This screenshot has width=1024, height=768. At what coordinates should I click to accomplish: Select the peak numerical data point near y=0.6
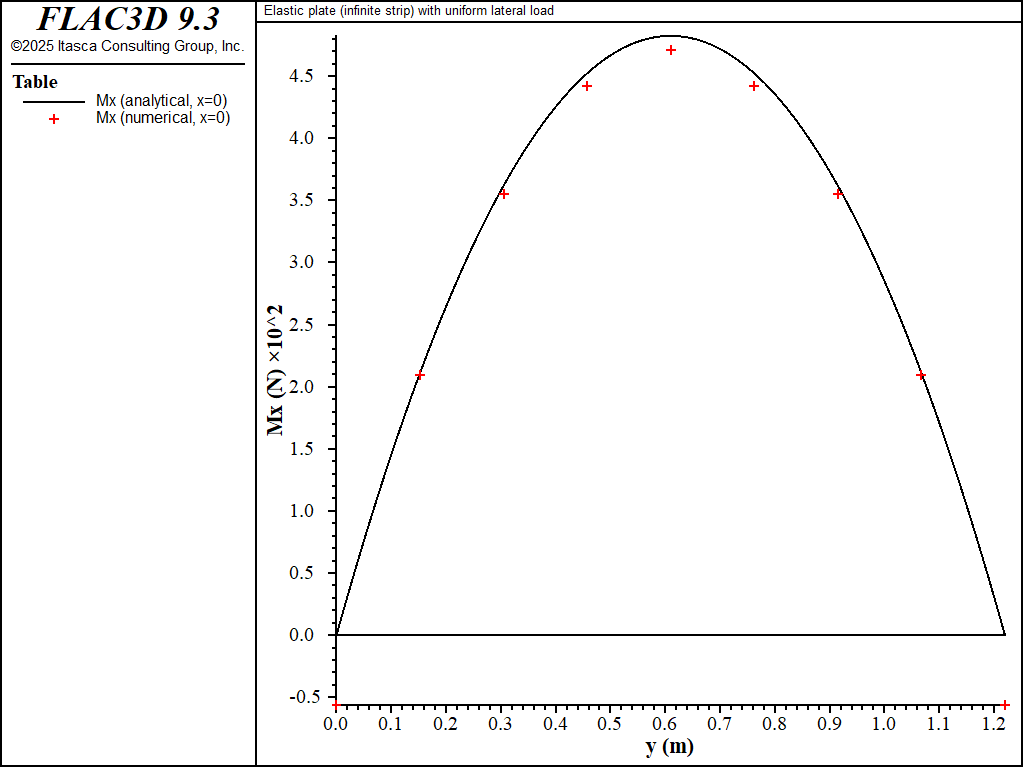coord(671,50)
